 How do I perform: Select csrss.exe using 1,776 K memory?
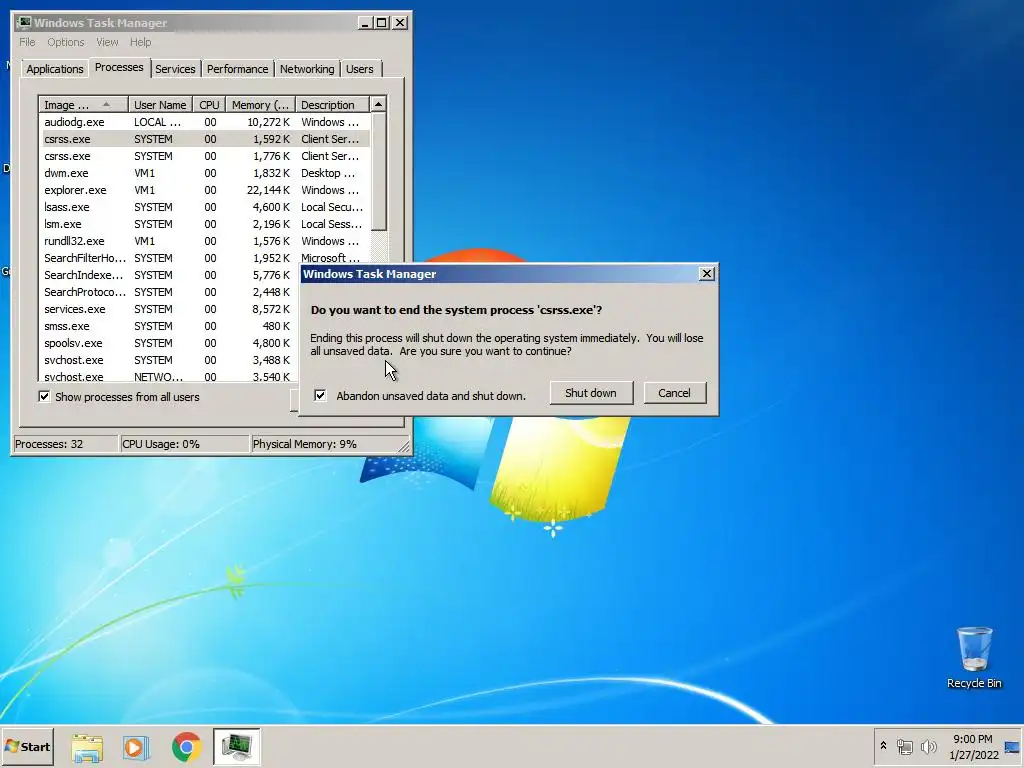[204, 156]
